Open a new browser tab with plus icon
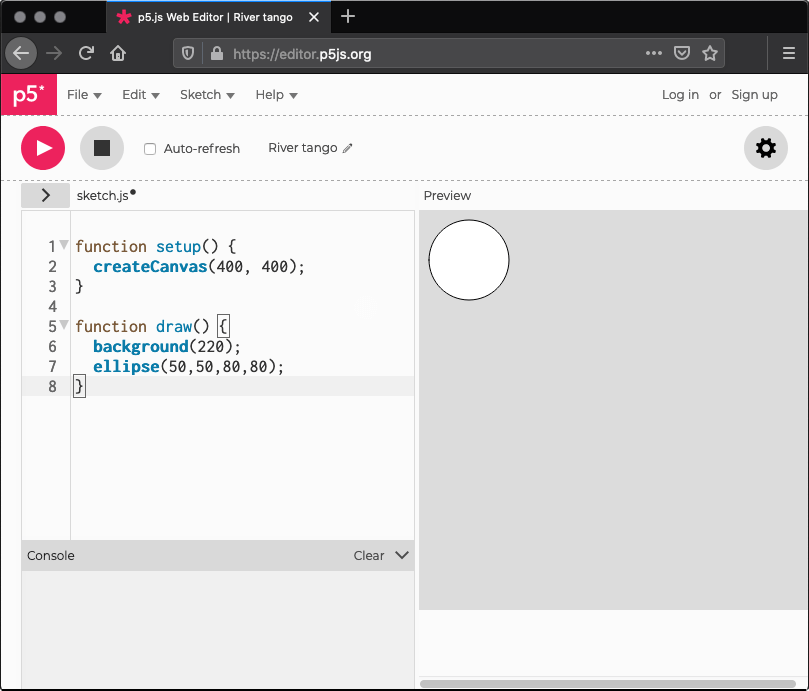This screenshot has height=691, width=809. click(x=348, y=17)
